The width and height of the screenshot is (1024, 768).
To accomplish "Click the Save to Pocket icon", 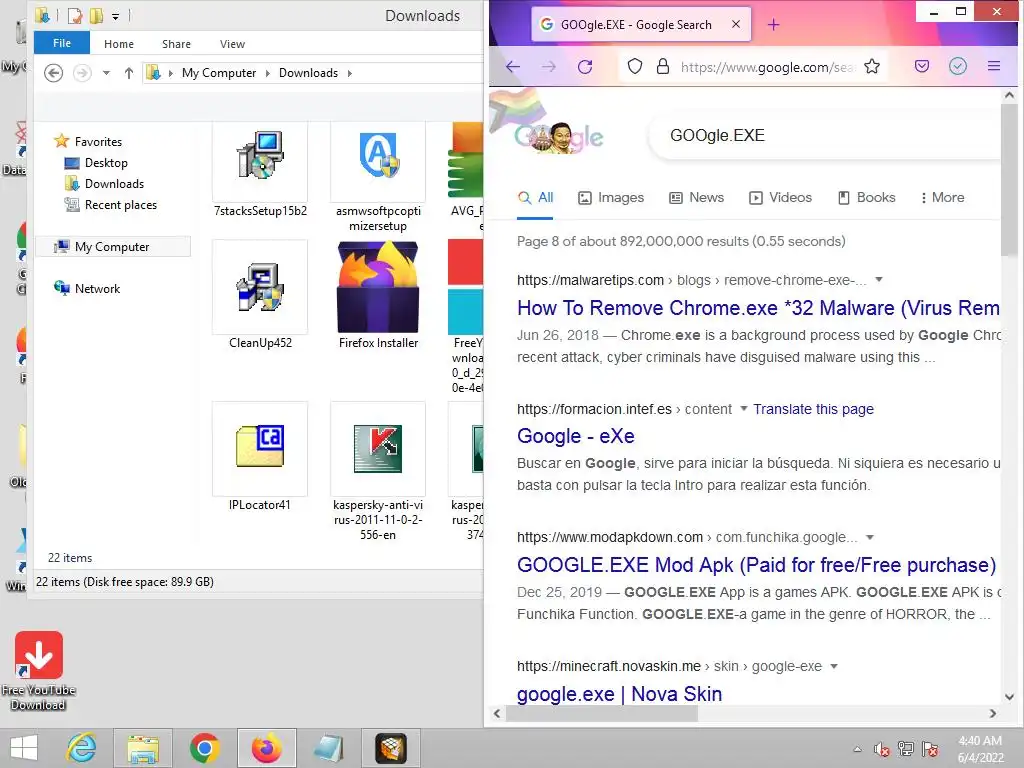I will (921, 67).
